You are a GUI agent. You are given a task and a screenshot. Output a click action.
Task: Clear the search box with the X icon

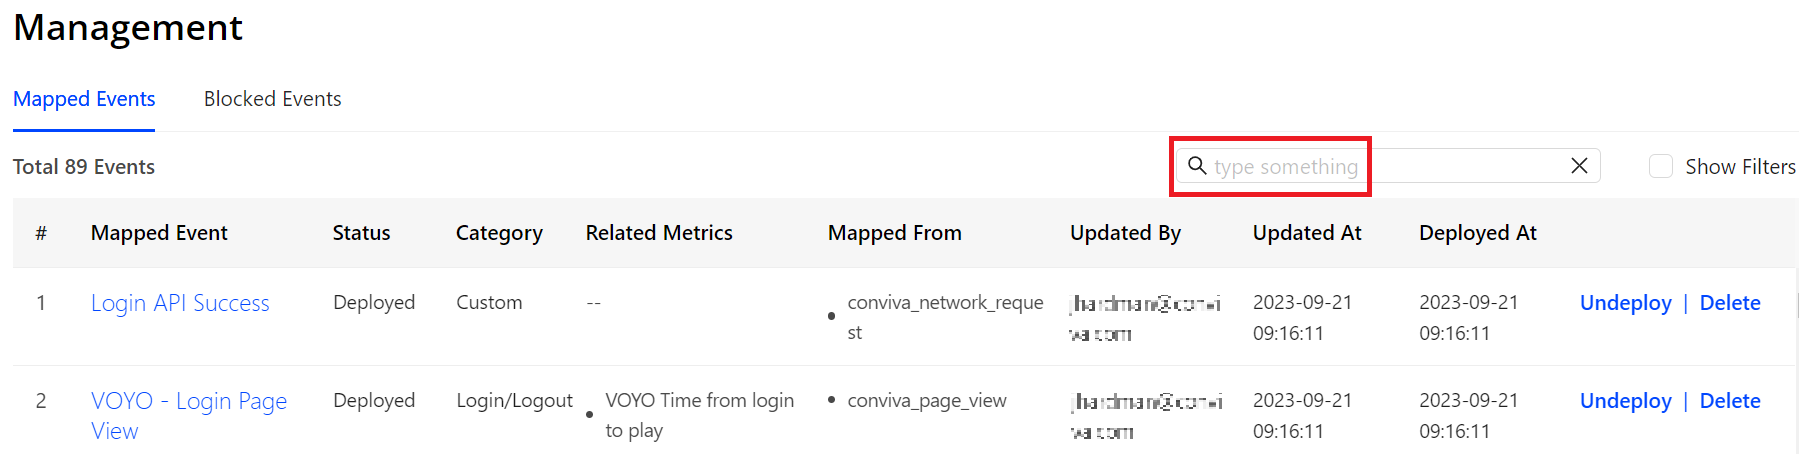(1579, 166)
